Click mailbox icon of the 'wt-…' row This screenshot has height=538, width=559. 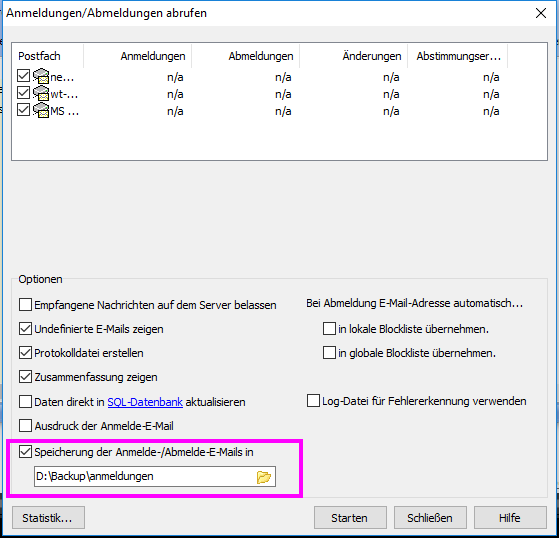tap(41, 93)
